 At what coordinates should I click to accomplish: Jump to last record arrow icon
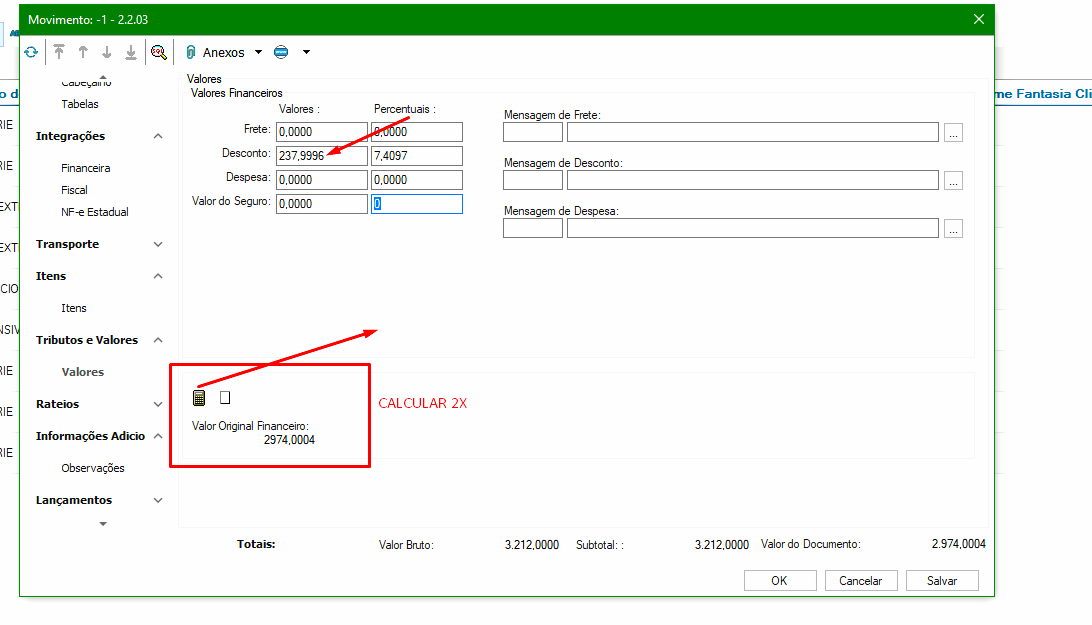(x=131, y=52)
